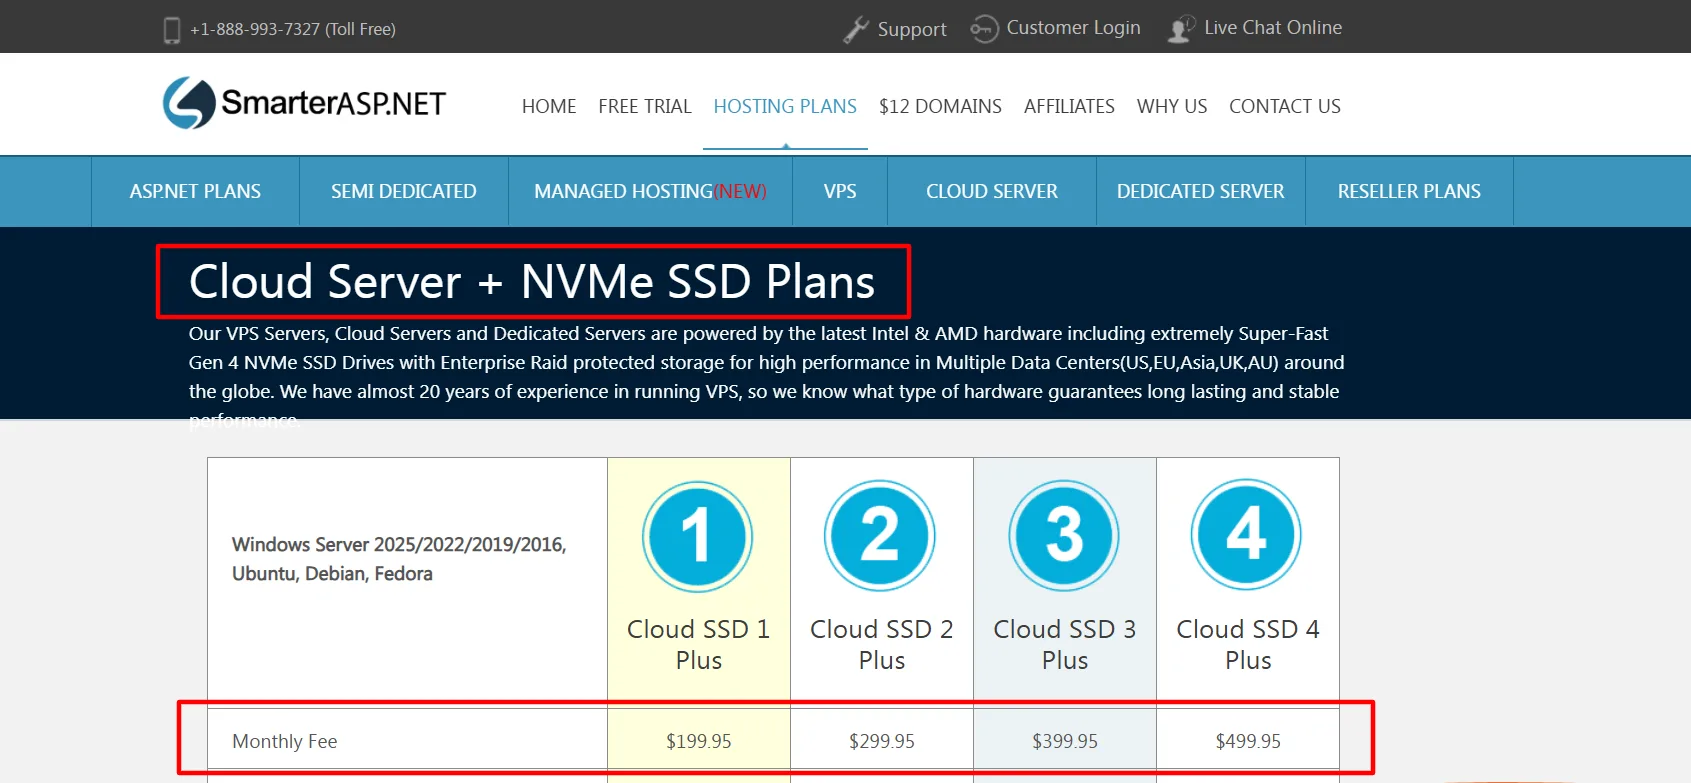Click the Cloud Server + NVMe SSD Plans heading

click(532, 282)
